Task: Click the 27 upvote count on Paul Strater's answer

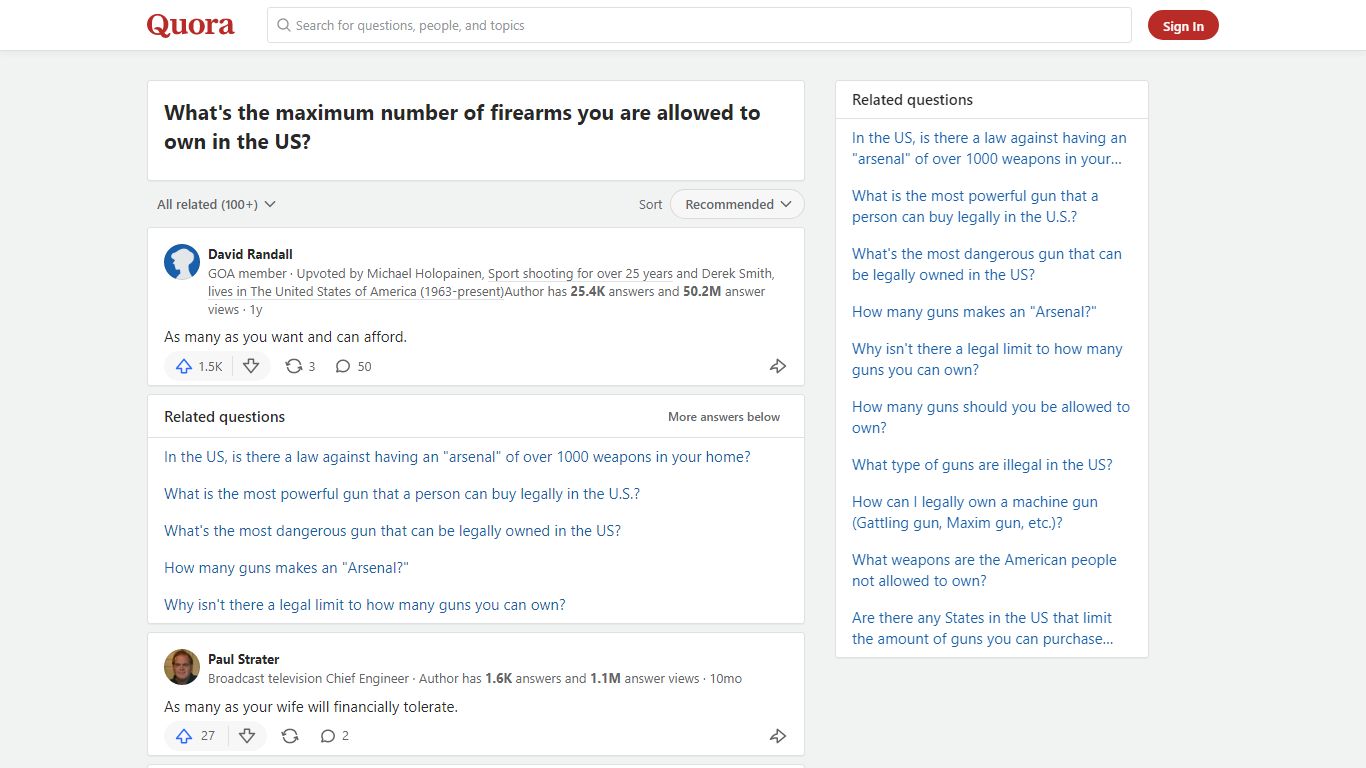Action: click(207, 736)
